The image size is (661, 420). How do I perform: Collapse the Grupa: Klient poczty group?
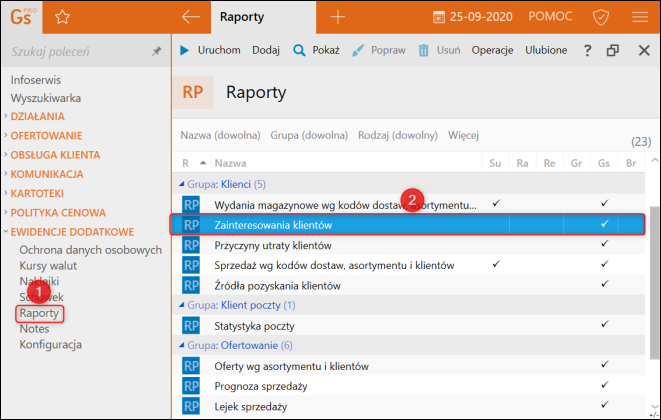[x=182, y=304]
